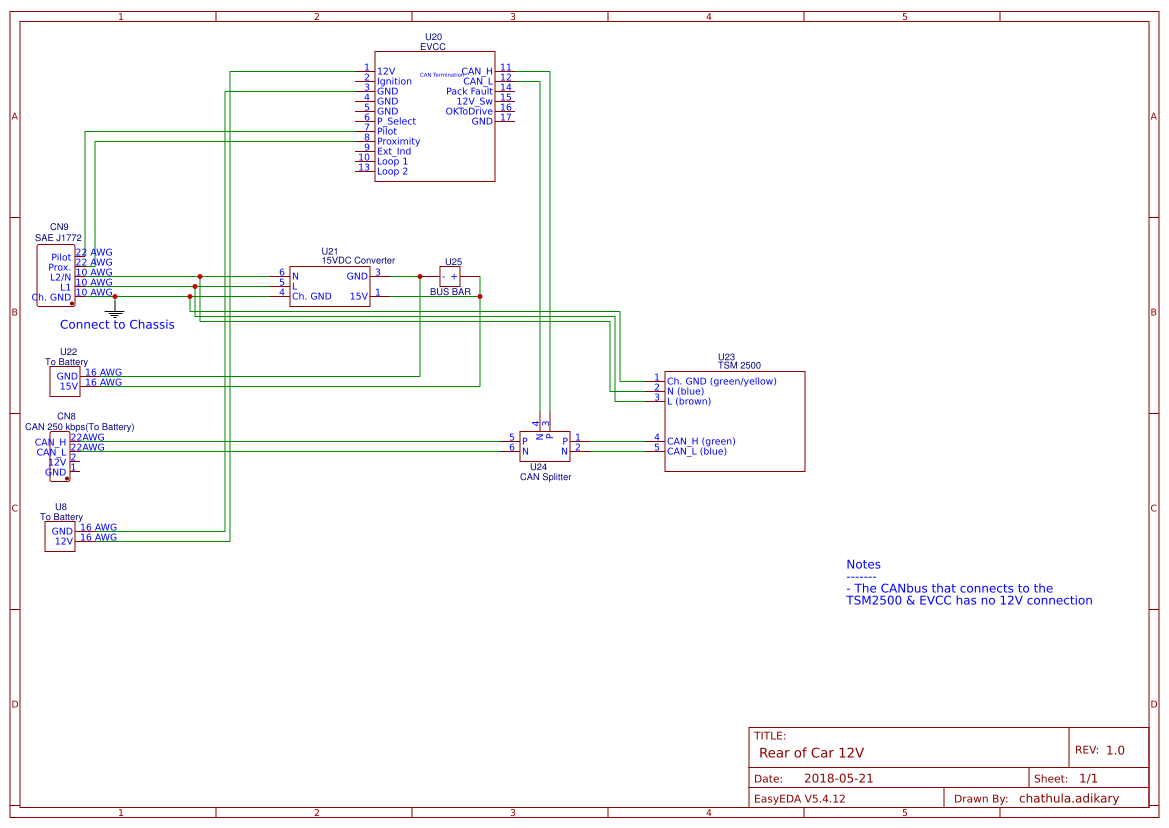Click the Rear of Car 12V title text
Image resolution: width=1169 pixels, height=828 pixels.
point(813,753)
